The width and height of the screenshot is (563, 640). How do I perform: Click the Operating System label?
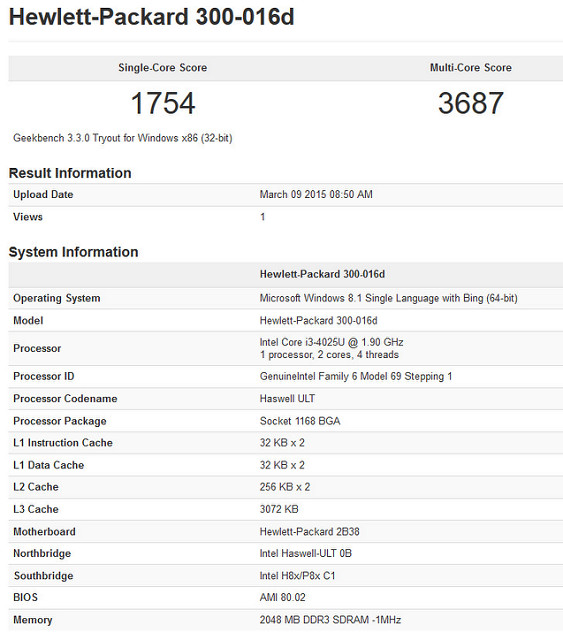point(56,298)
